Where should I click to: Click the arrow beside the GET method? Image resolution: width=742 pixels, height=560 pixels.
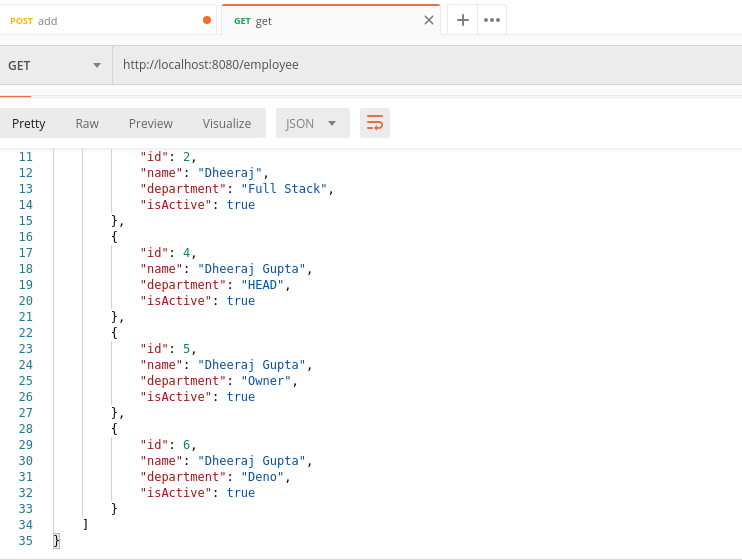pos(97,65)
